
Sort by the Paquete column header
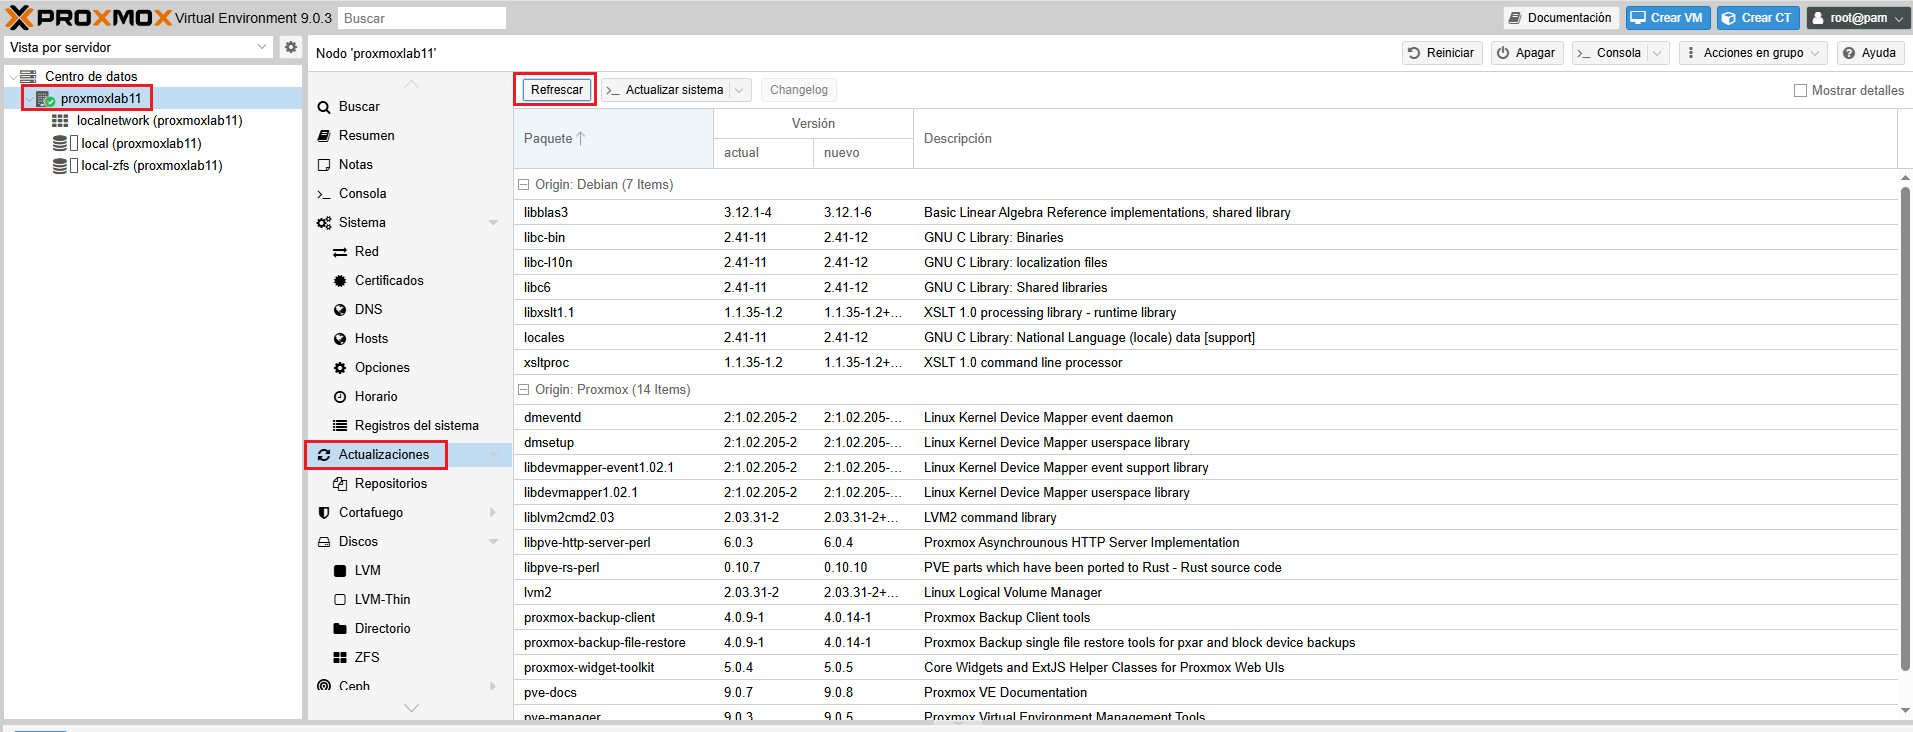pyautogui.click(x=613, y=138)
